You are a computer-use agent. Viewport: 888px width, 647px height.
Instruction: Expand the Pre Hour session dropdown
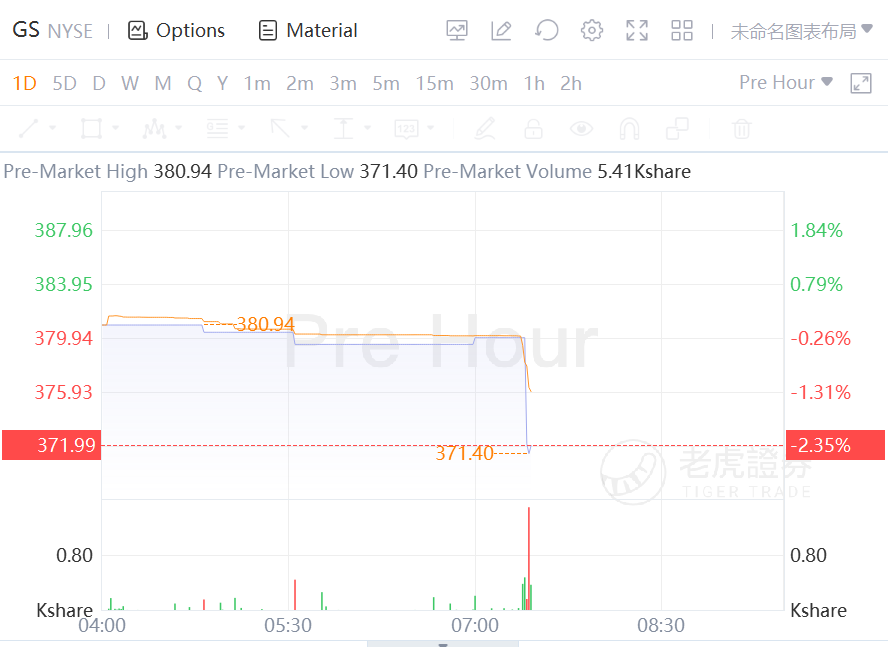[785, 83]
